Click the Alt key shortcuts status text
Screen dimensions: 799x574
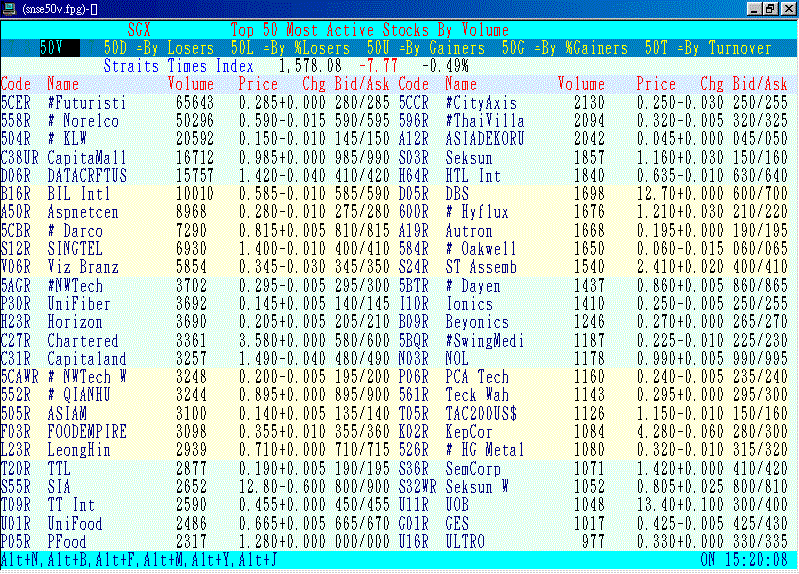coord(139,560)
